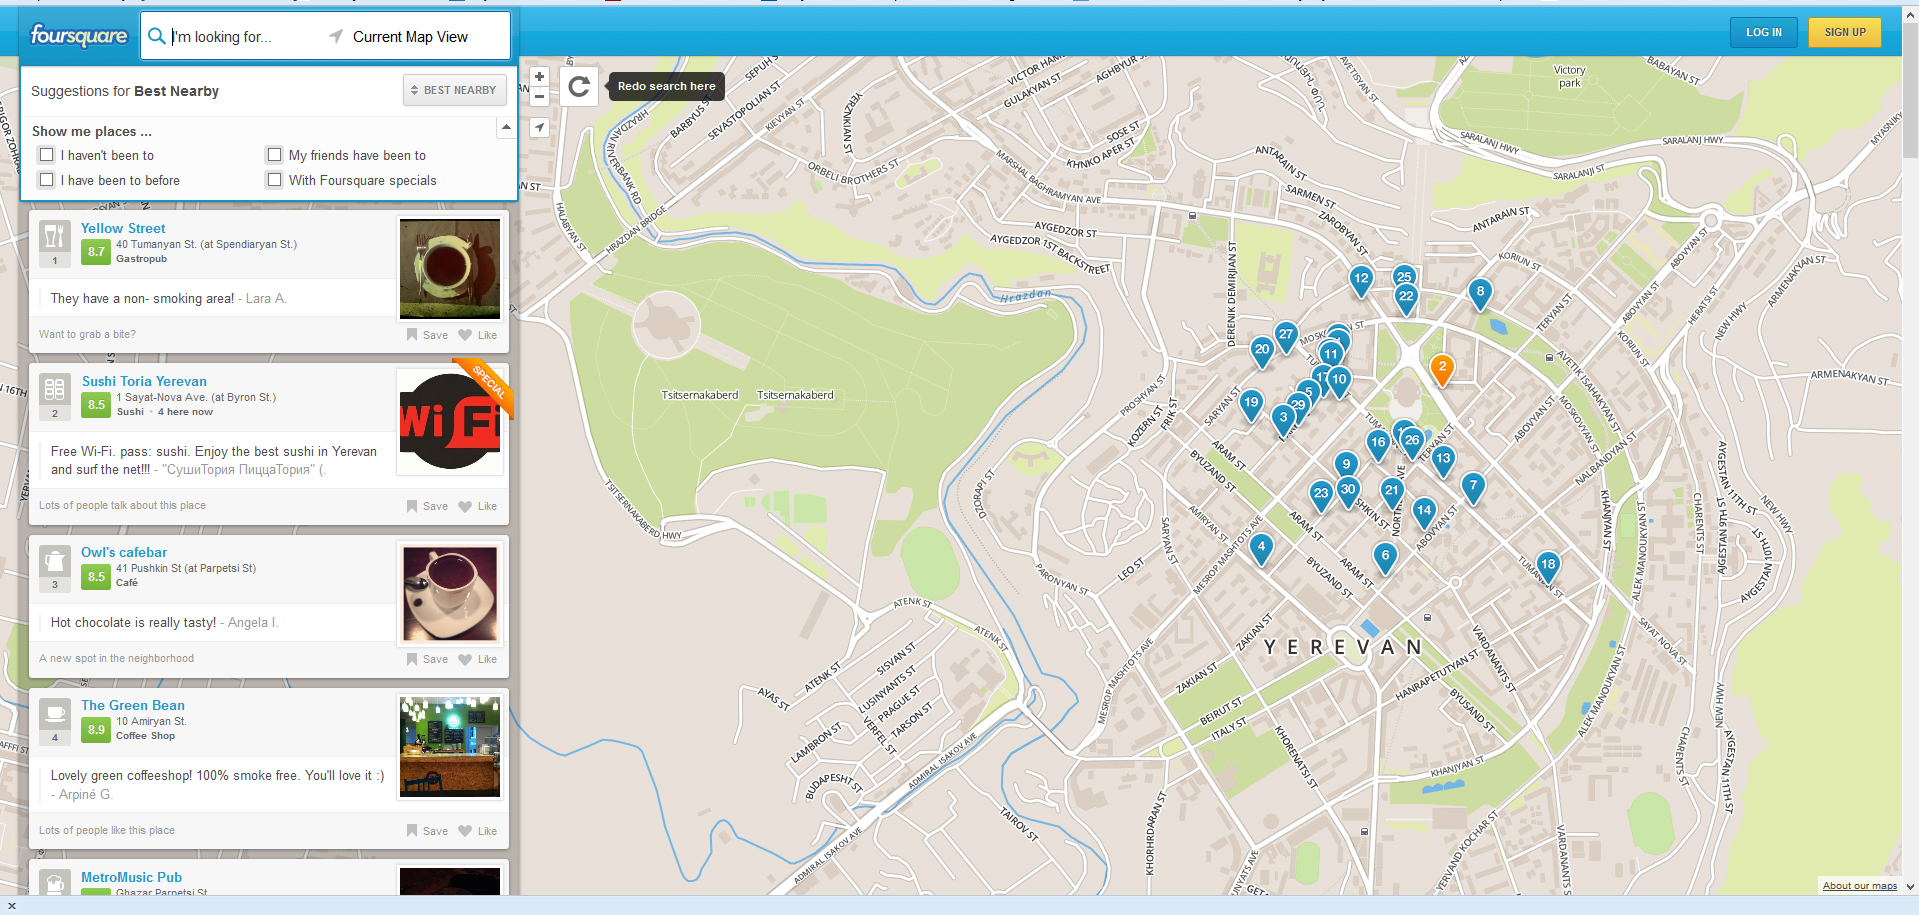Check "My friends have been to" filter
The height and width of the screenshot is (915, 1919).
click(x=274, y=155)
